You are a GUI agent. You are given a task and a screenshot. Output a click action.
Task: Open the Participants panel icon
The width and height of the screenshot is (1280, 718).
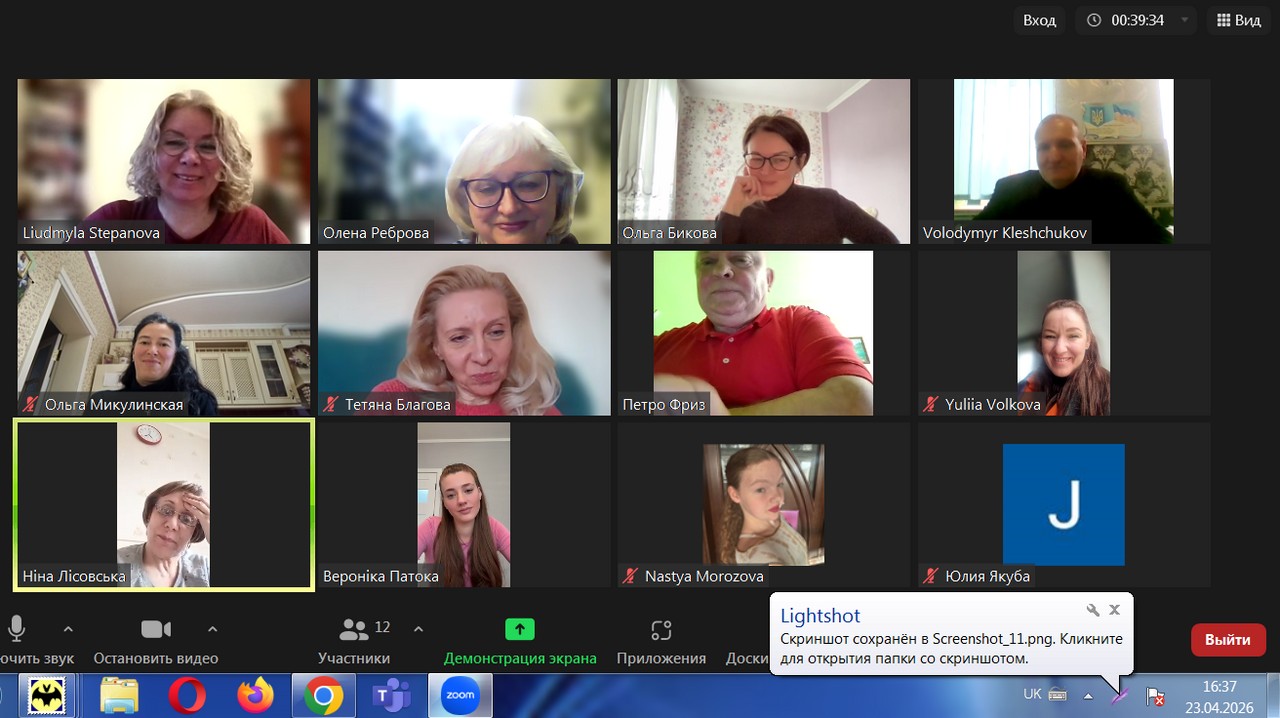click(354, 630)
